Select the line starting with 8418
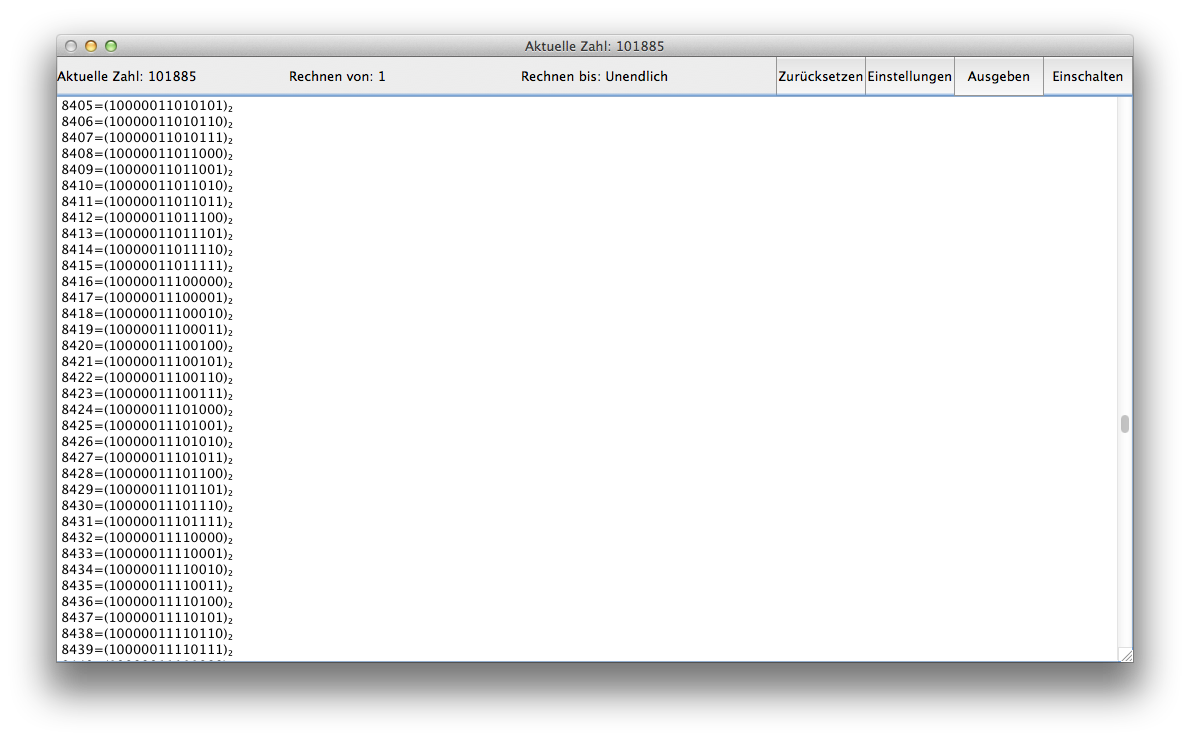This screenshot has height=741, width=1190. click(x=147, y=314)
